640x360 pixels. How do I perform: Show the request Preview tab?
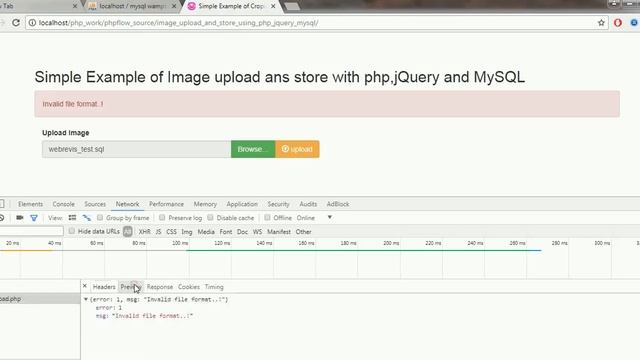pyautogui.click(x=130, y=287)
